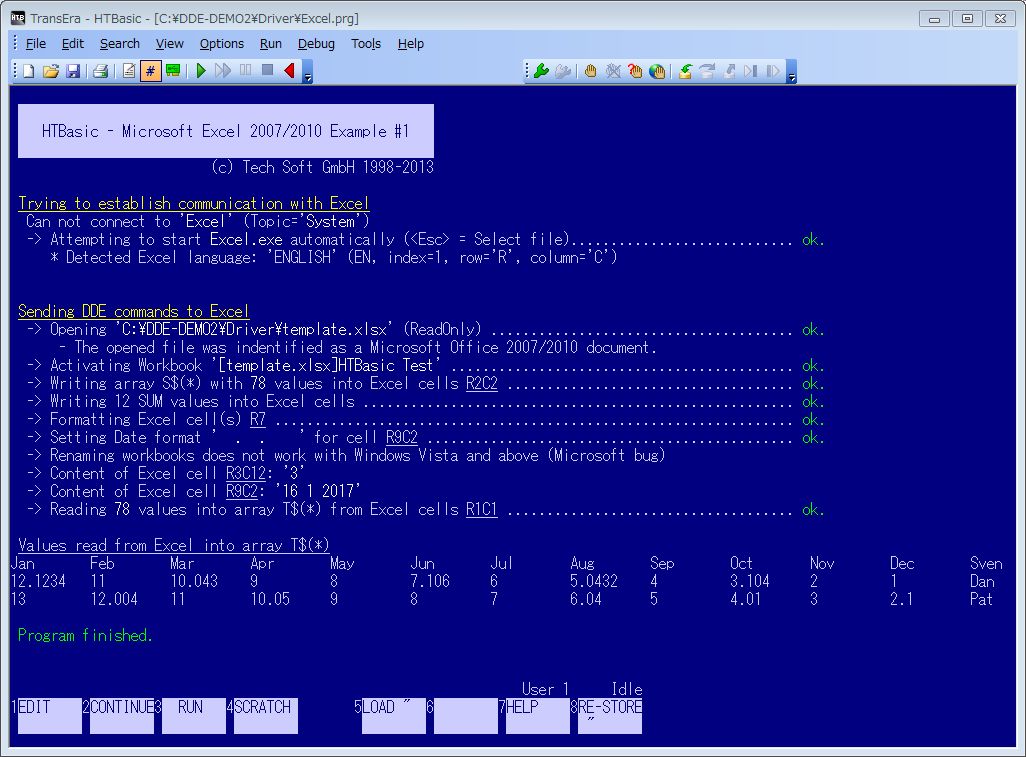1026x757 pixels.
Task: Click the SCRATCH softkey
Action: [266, 715]
